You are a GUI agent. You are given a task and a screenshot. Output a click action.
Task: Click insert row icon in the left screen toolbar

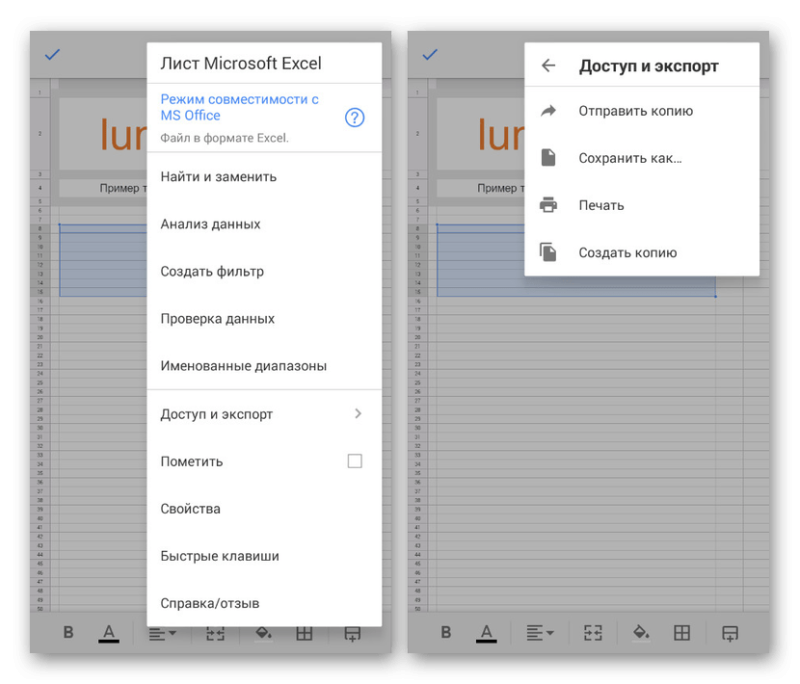[x=353, y=634]
